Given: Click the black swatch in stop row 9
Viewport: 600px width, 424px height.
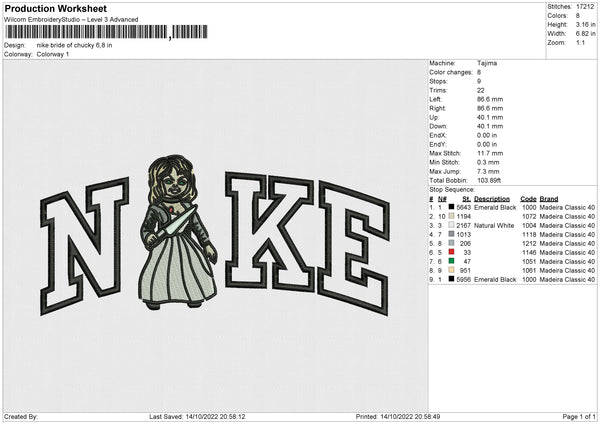Looking at the screenshot, I should (x=452, y=279).
